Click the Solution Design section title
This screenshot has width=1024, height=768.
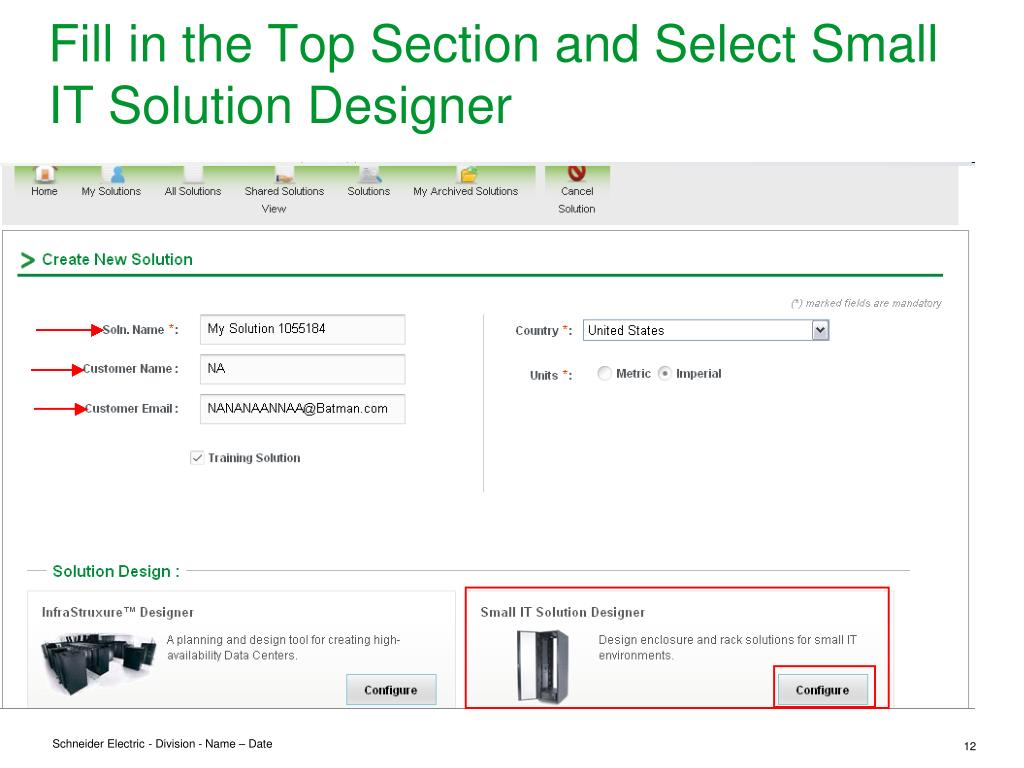116,571
